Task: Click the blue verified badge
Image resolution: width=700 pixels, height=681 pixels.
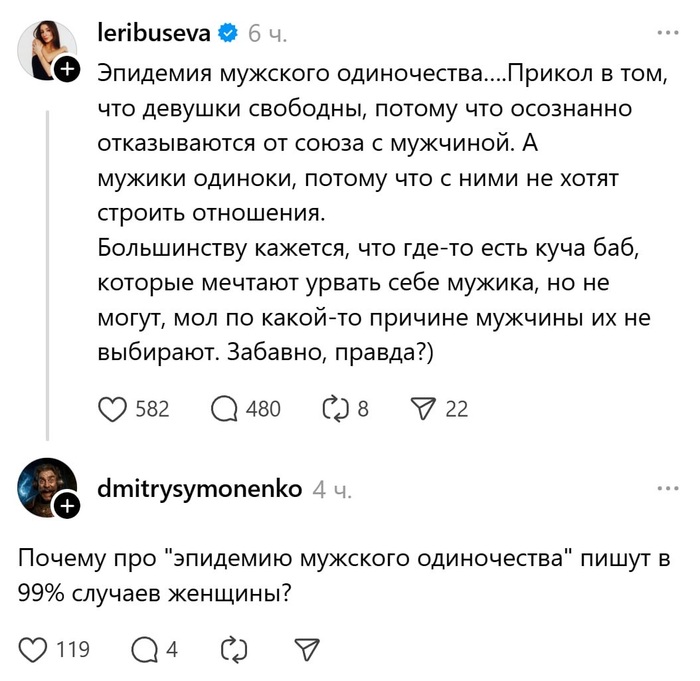Action: (228, 33)
